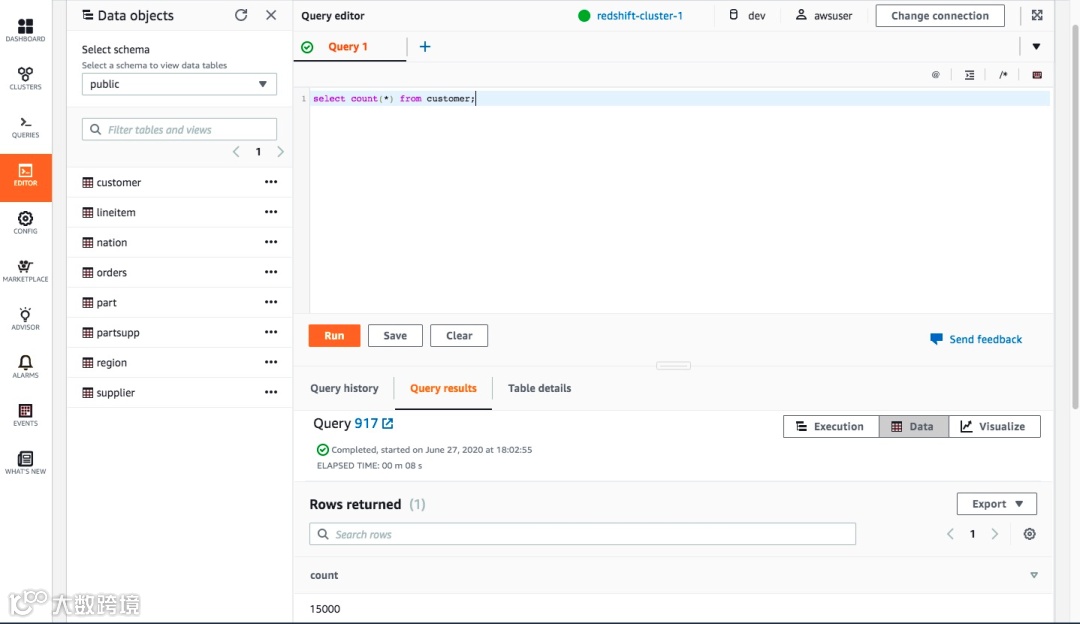
Task: Close the Data objects panel
Action: pyautogui.click(x=271, y=15)
